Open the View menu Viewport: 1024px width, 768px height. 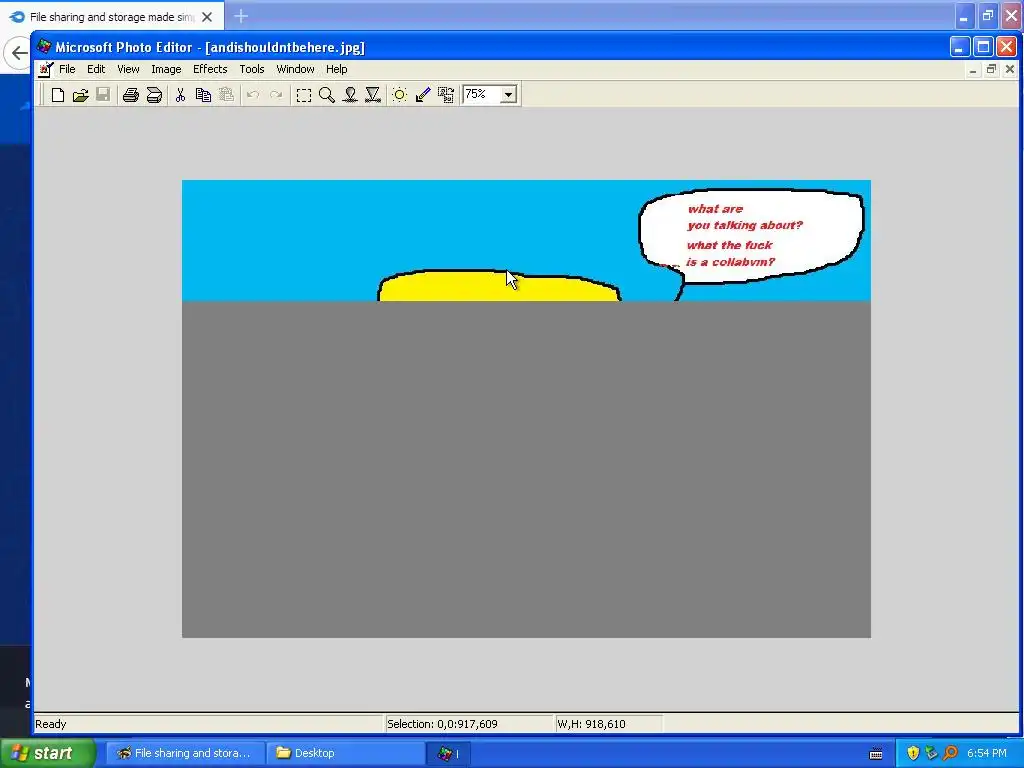click(128, 69)
